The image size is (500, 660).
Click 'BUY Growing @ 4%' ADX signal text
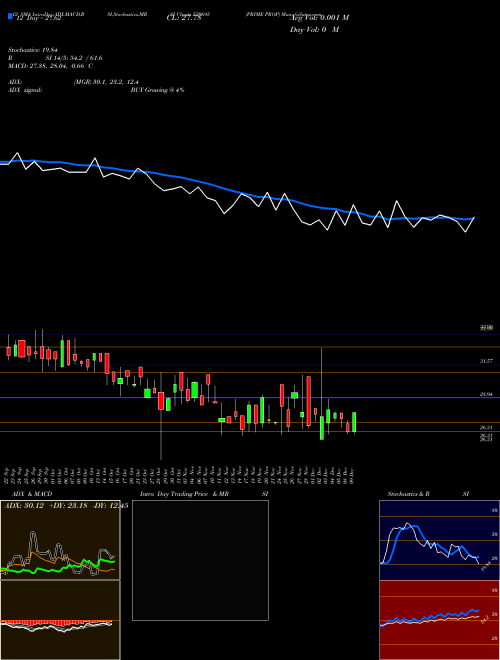[x=157, y=90]
